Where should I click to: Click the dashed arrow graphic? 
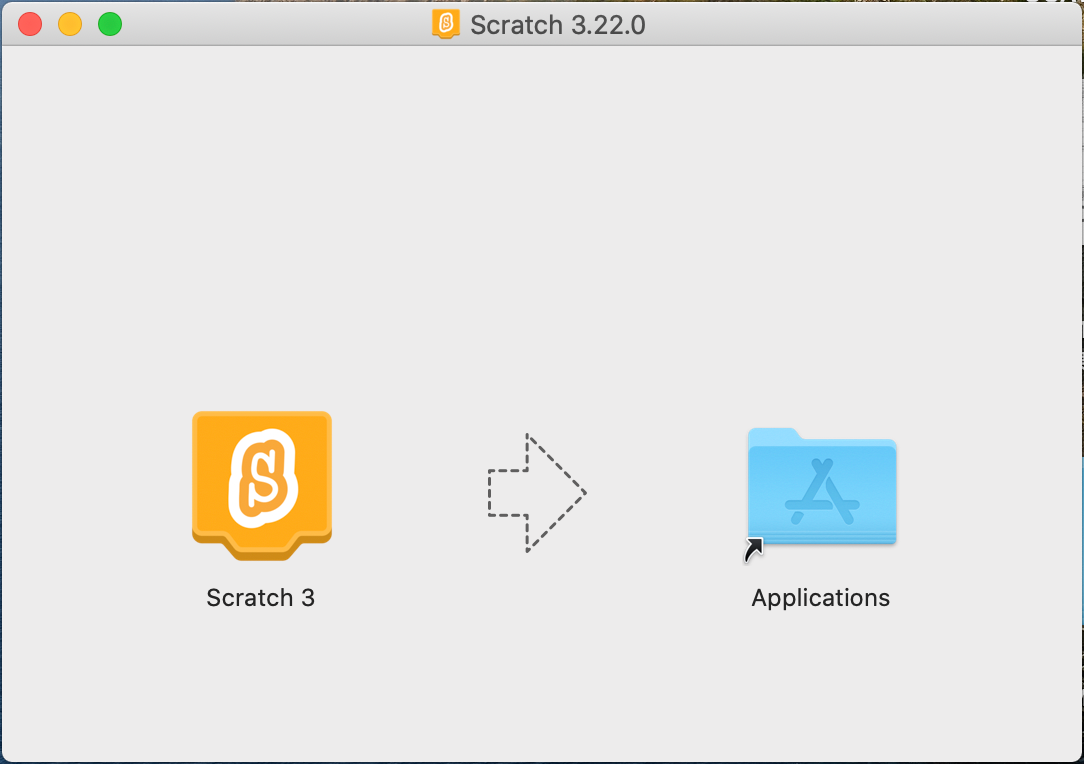click(x=537, y=493)
